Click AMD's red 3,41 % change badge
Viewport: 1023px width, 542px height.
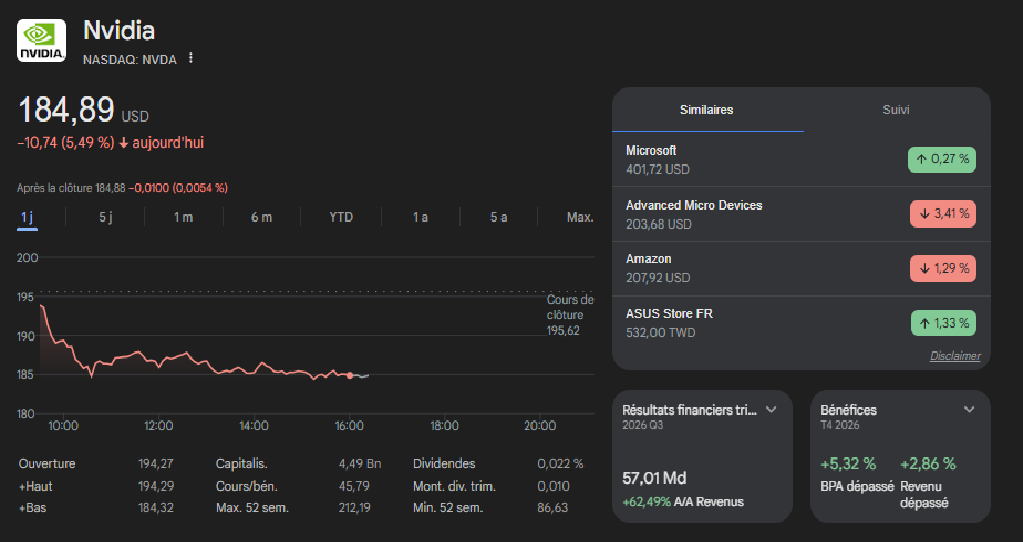[x=942, y=213]
